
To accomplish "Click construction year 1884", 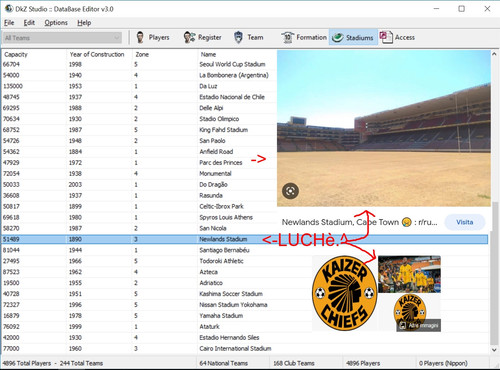I will [x=75, y=152].
